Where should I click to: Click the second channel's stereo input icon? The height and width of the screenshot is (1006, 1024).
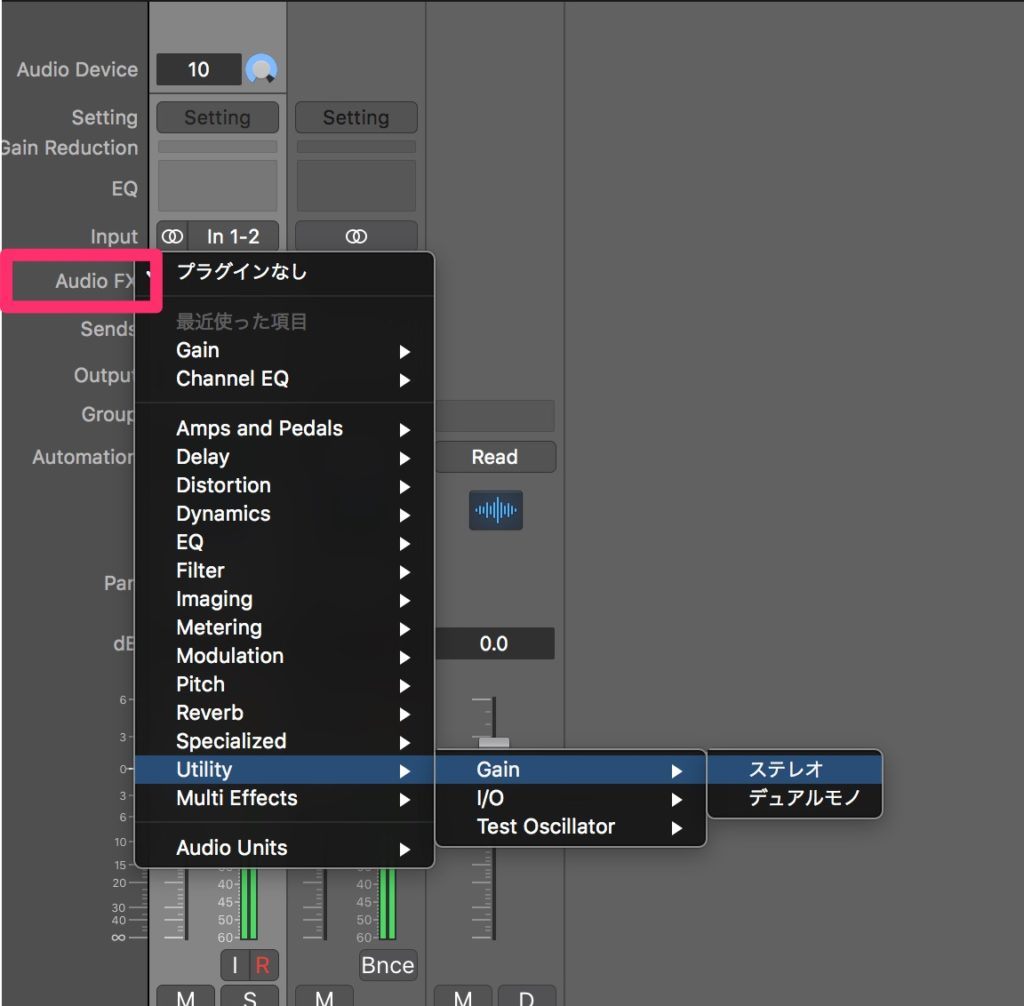[x=356, y=236]
